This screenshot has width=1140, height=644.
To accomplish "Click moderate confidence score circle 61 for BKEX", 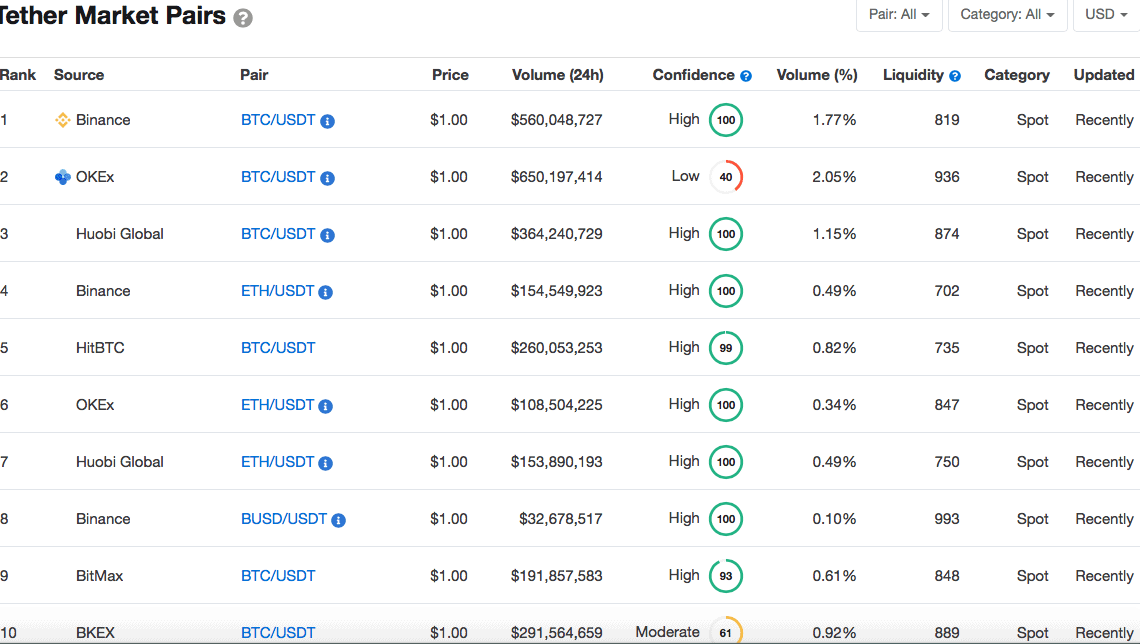I will [726, 631].
